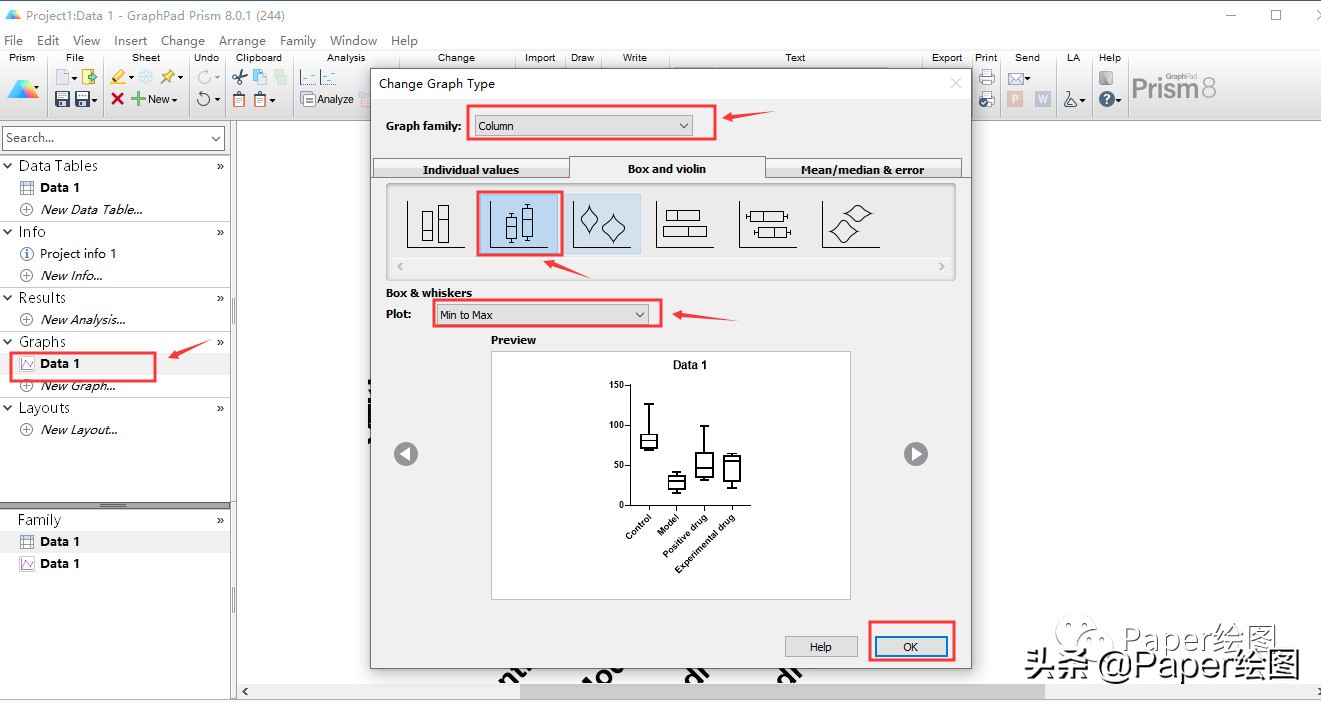Open the Family menu
The width and height of the screenshot is (1321, 702).
click(x=298, y=41)
